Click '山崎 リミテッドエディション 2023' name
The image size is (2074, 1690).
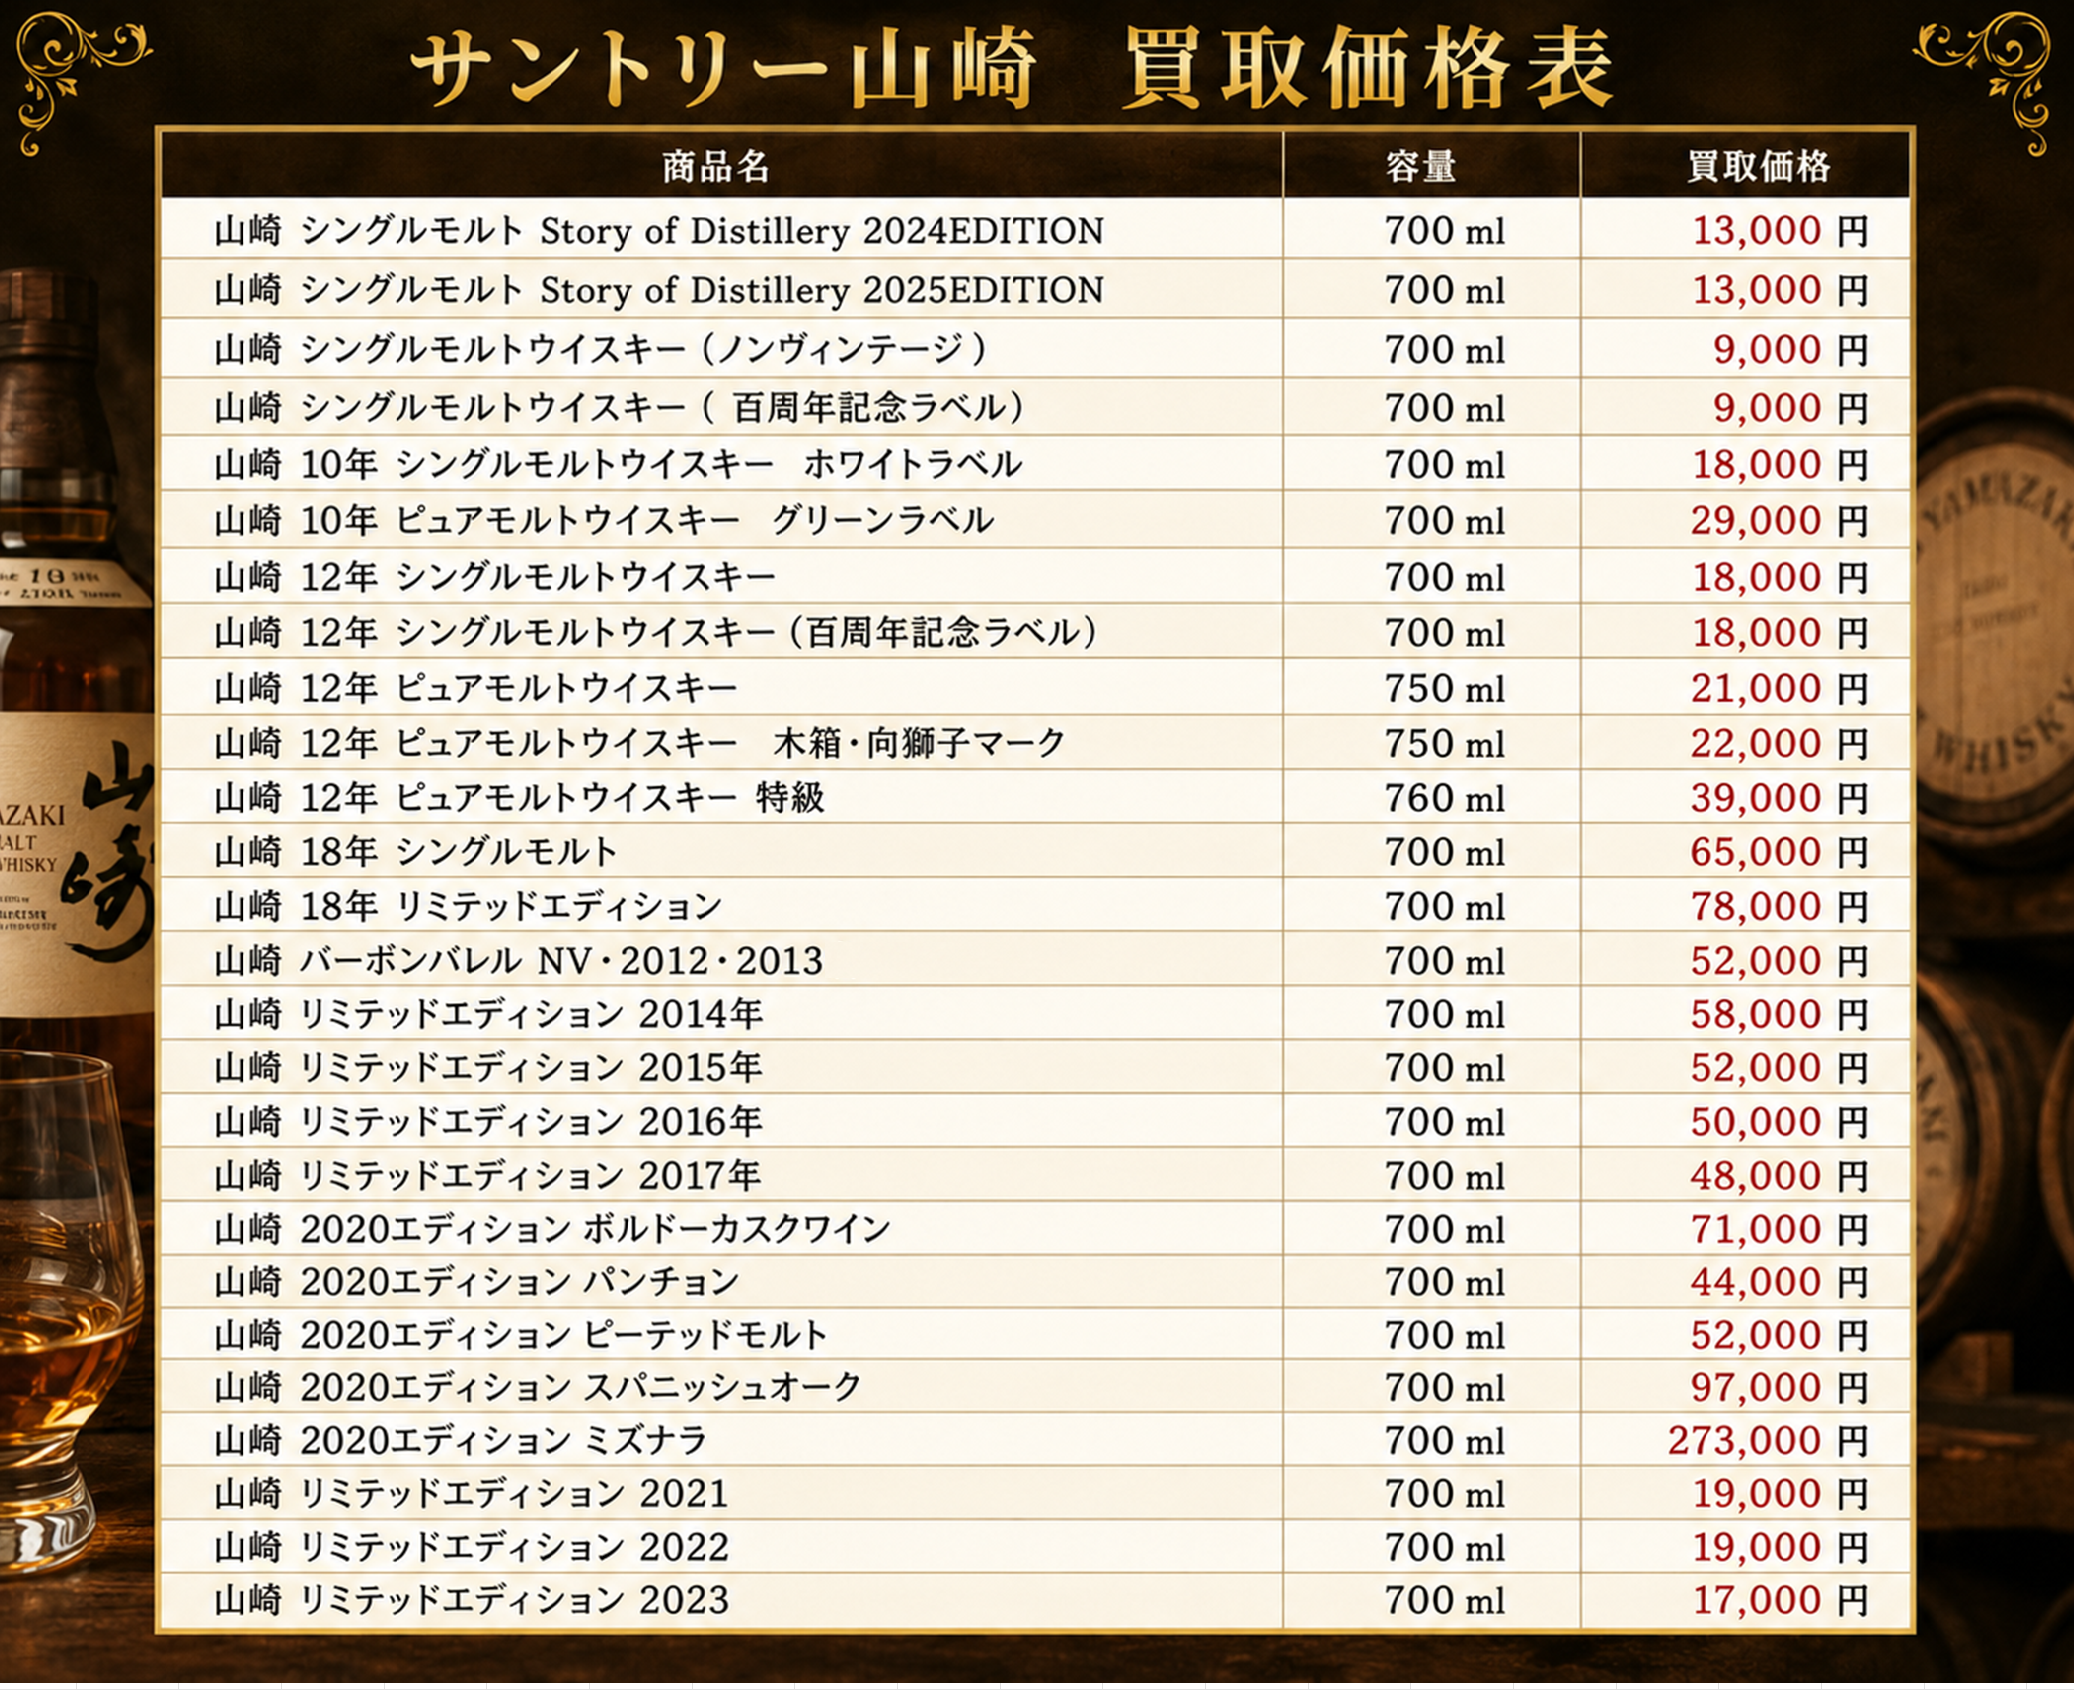click(471, 1601)
